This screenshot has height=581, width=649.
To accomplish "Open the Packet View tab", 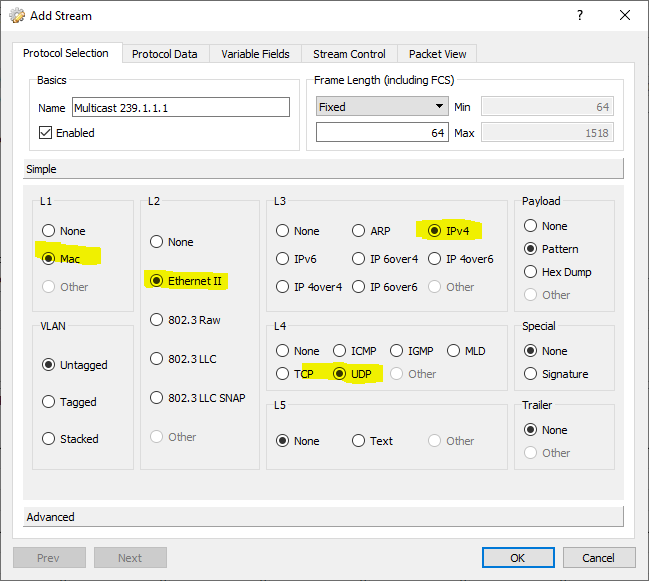I will click(x=437, y=54).
